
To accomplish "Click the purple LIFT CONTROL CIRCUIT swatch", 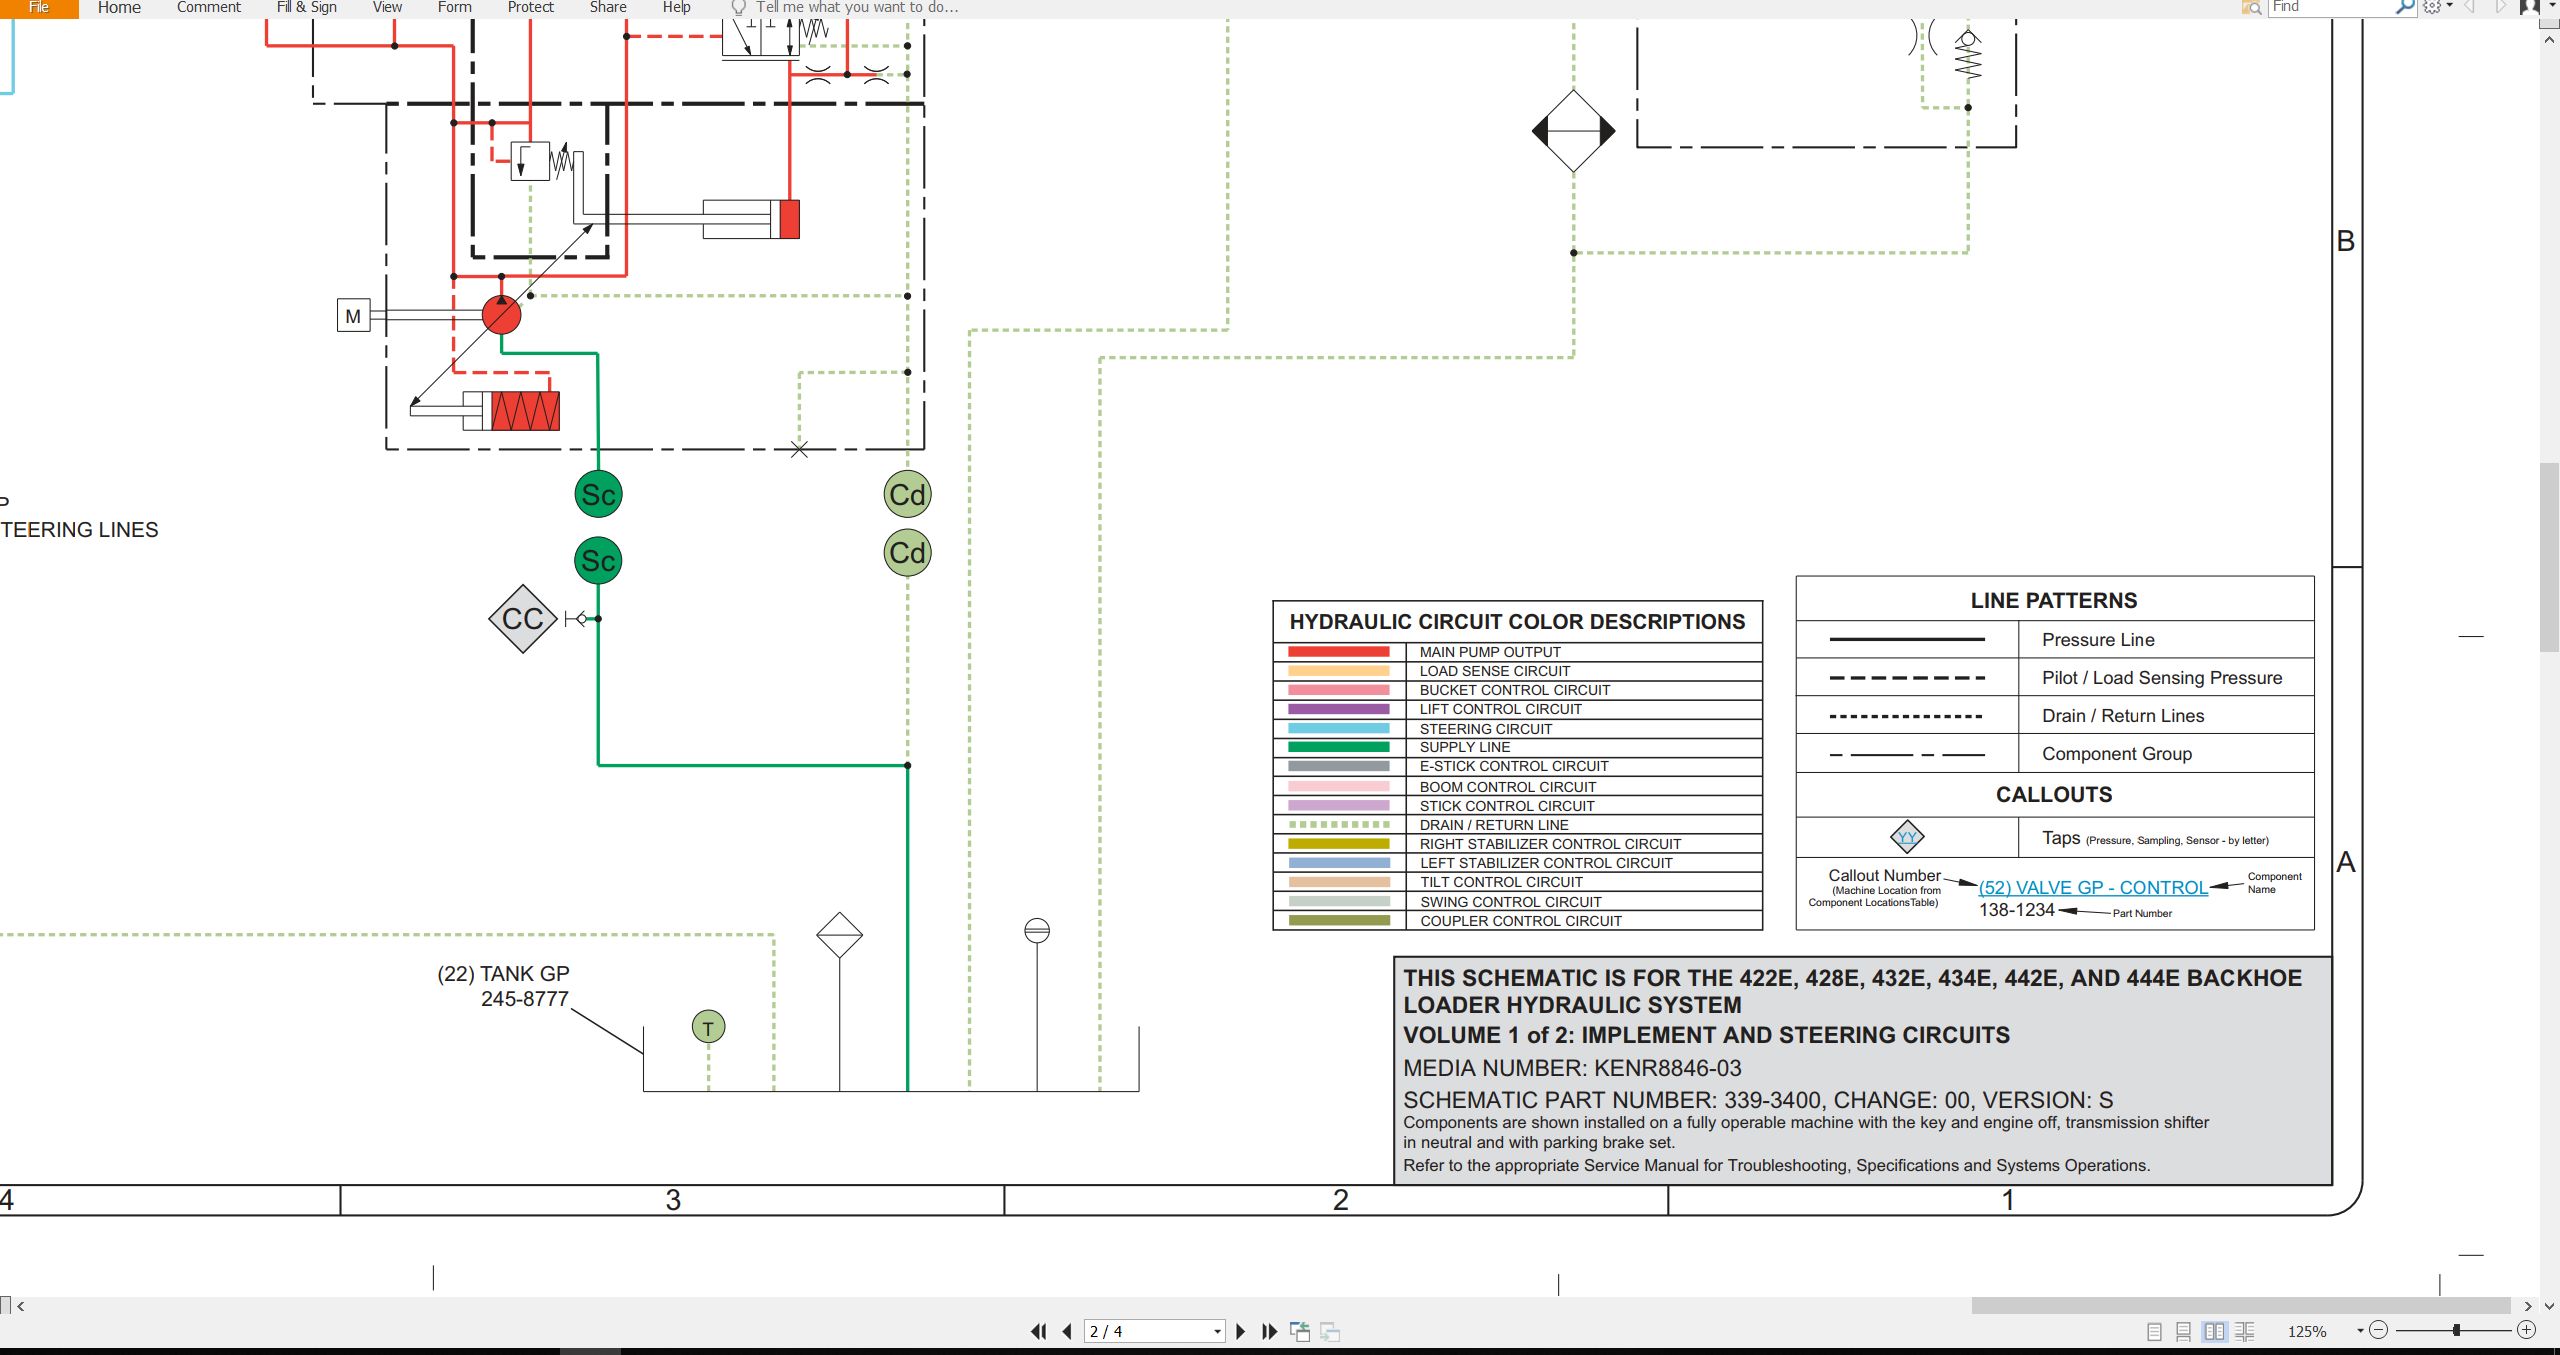I will pos(1338,709).
